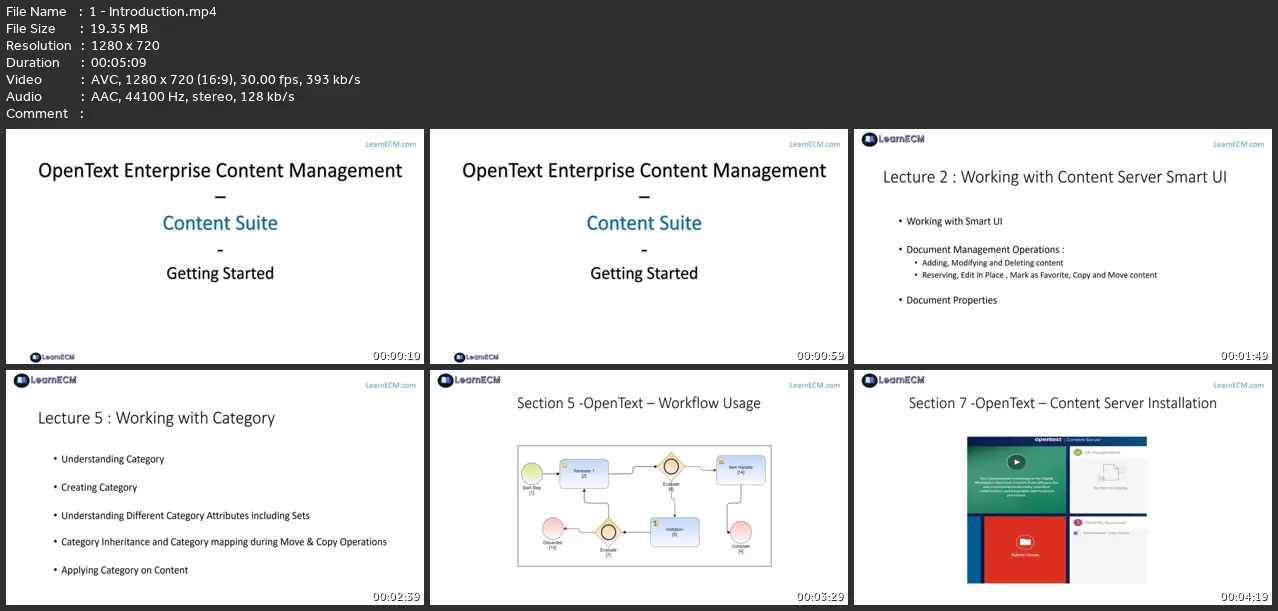Select the Initiator workflow step box
This screenshot has width=1278, height=611.
click(674, 531)
